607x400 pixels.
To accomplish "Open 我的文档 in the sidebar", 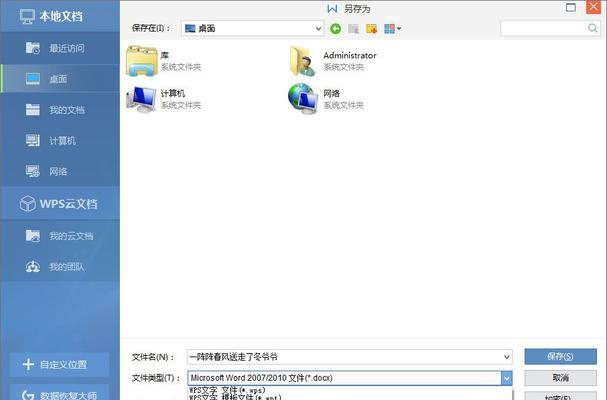I will [60, 110].
